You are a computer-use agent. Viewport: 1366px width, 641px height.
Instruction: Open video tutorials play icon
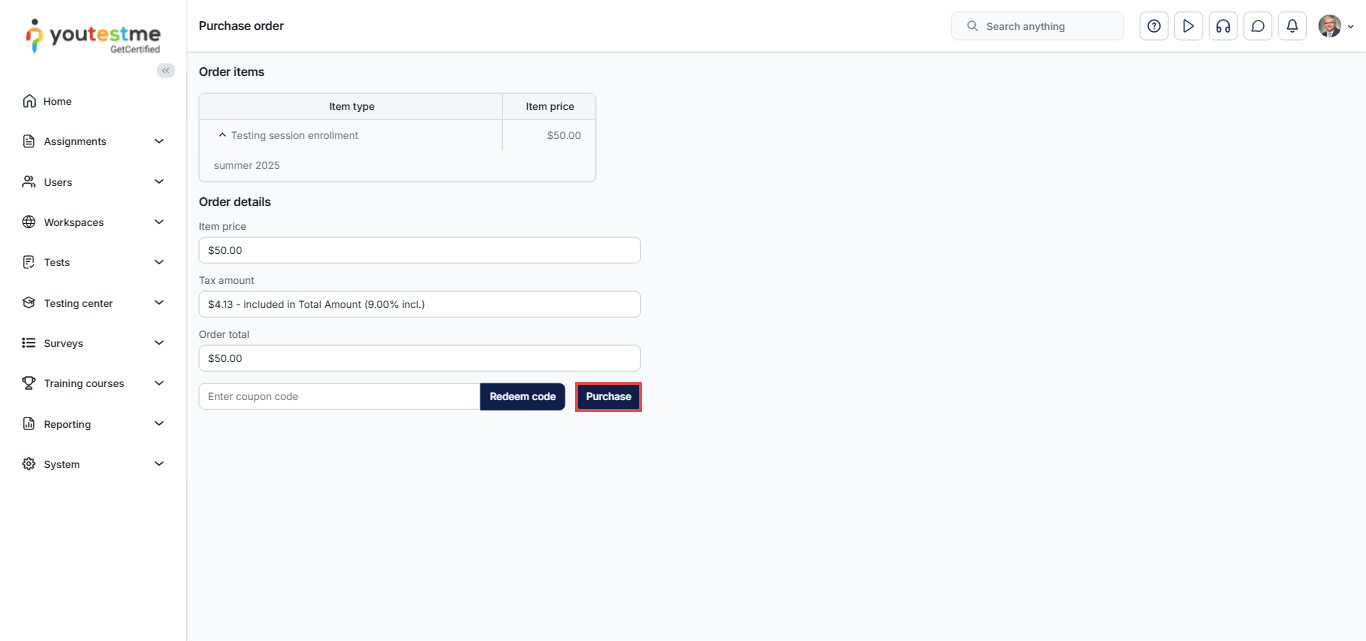tap(1188, 26)
